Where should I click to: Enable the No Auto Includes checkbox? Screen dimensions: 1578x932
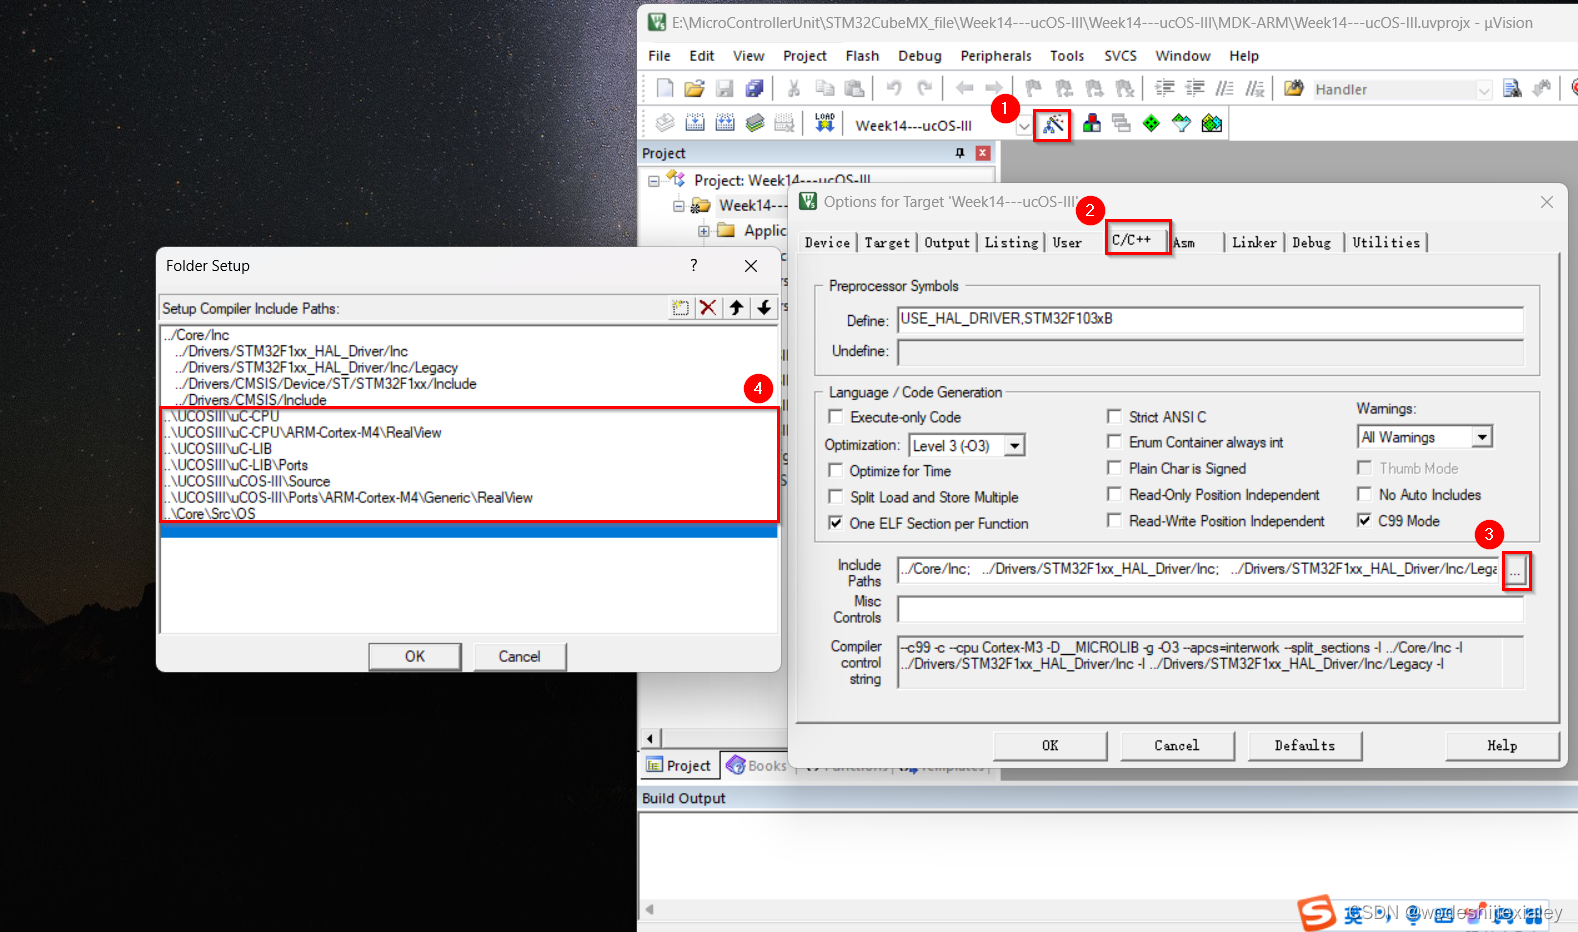(1364, 494)
